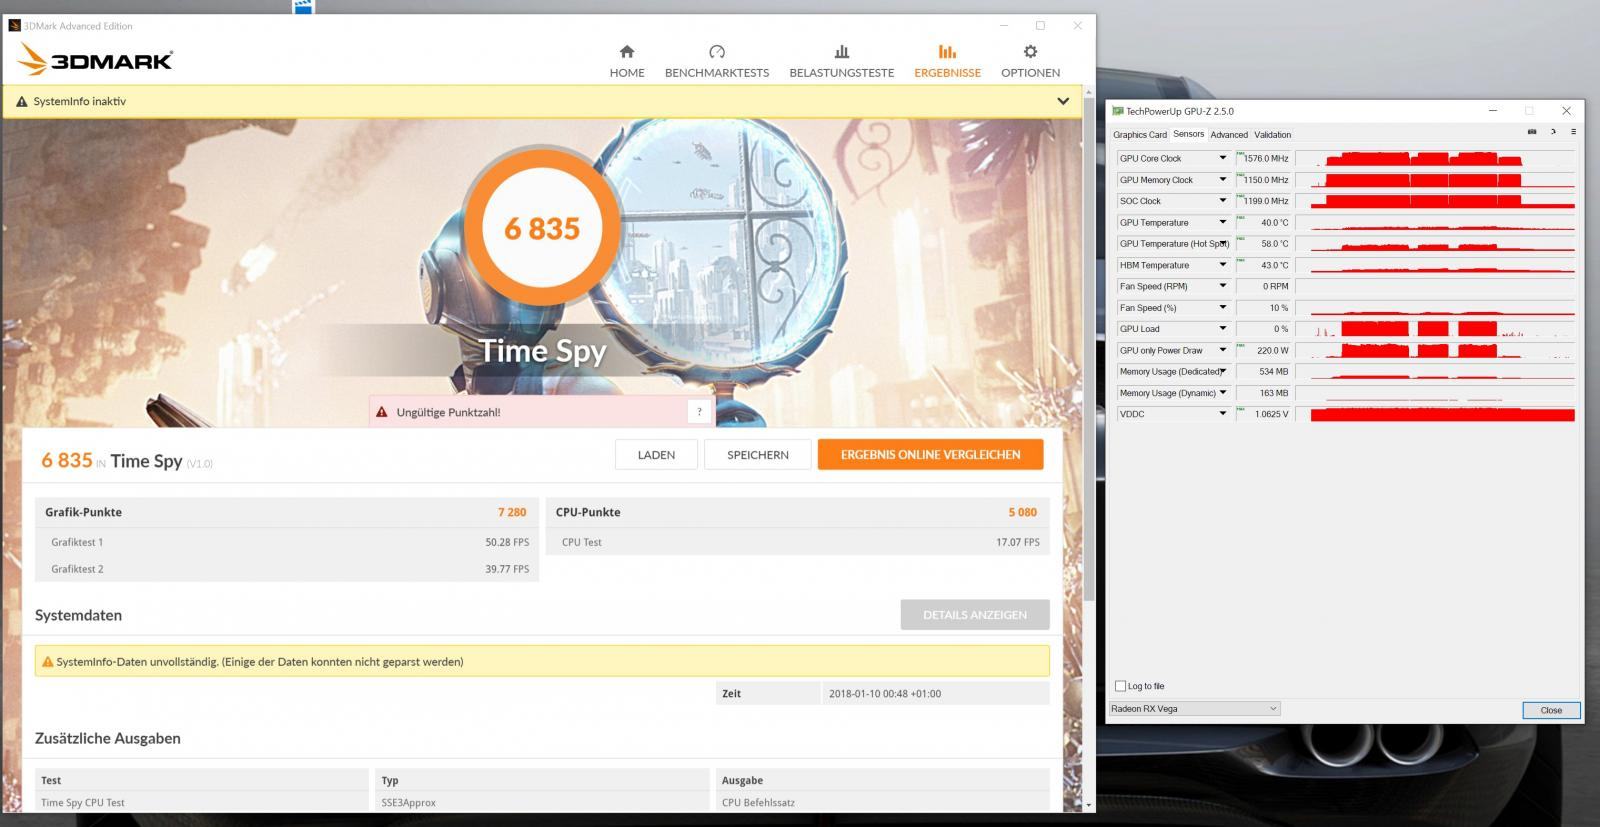Open Fan Speed (RPM) sensor dropdown
Screen dimensions: 1600x827
tap(1222, 286)
